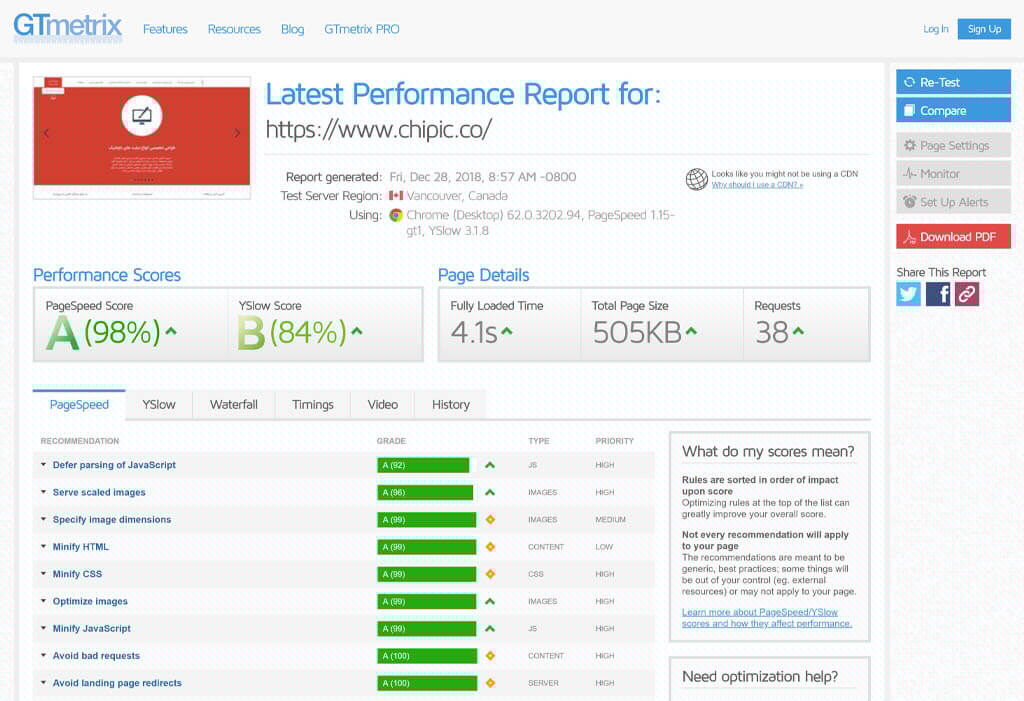This screenshot has height=701, width=1024.
Task: Sort by the Type column header
Action: pos(539,441)
